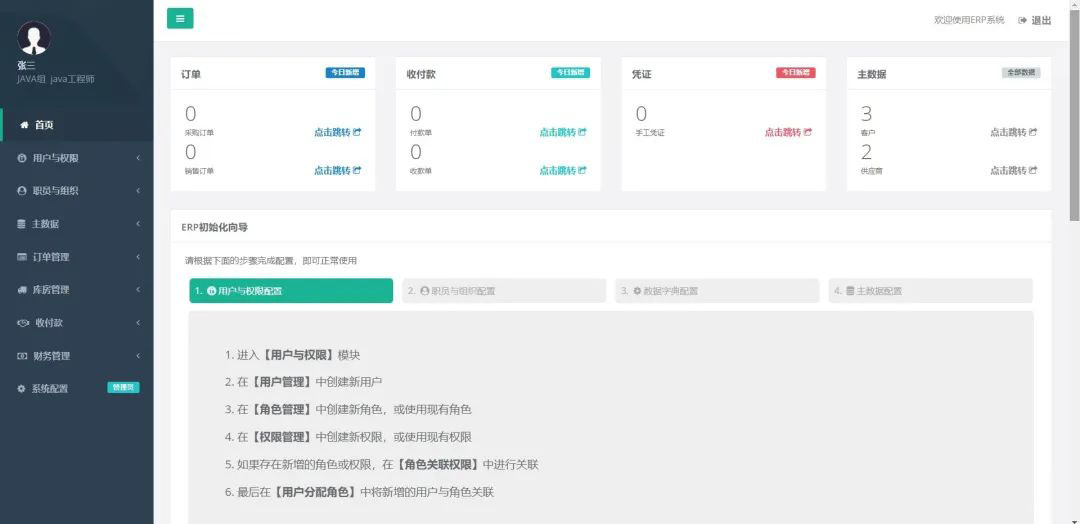
Task: Click the 今日新增 badge on 订单 card
Action: pos(345,72)
